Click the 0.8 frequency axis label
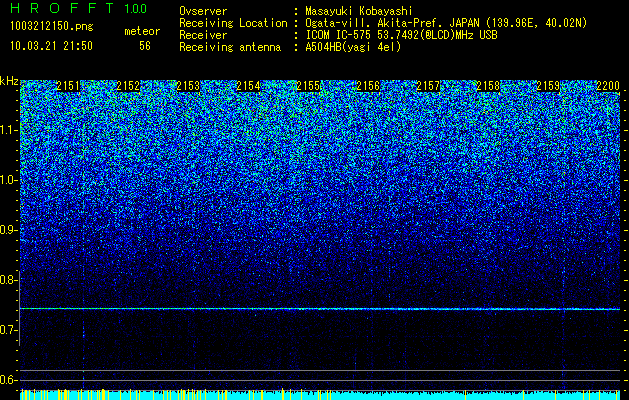Viewport: 629px width, 400px height. click(8, 280)
